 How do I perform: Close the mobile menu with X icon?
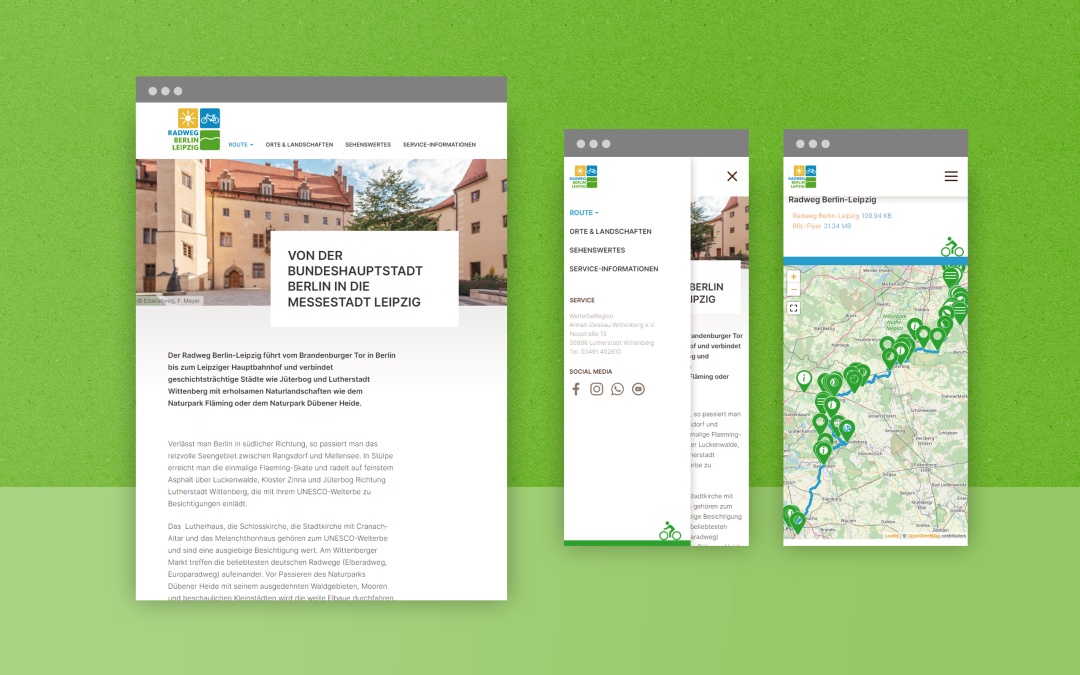point(732,176)
